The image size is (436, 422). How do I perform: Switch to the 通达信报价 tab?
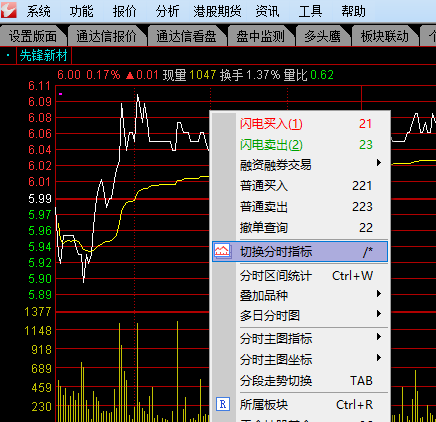click(x=106, y=36)
